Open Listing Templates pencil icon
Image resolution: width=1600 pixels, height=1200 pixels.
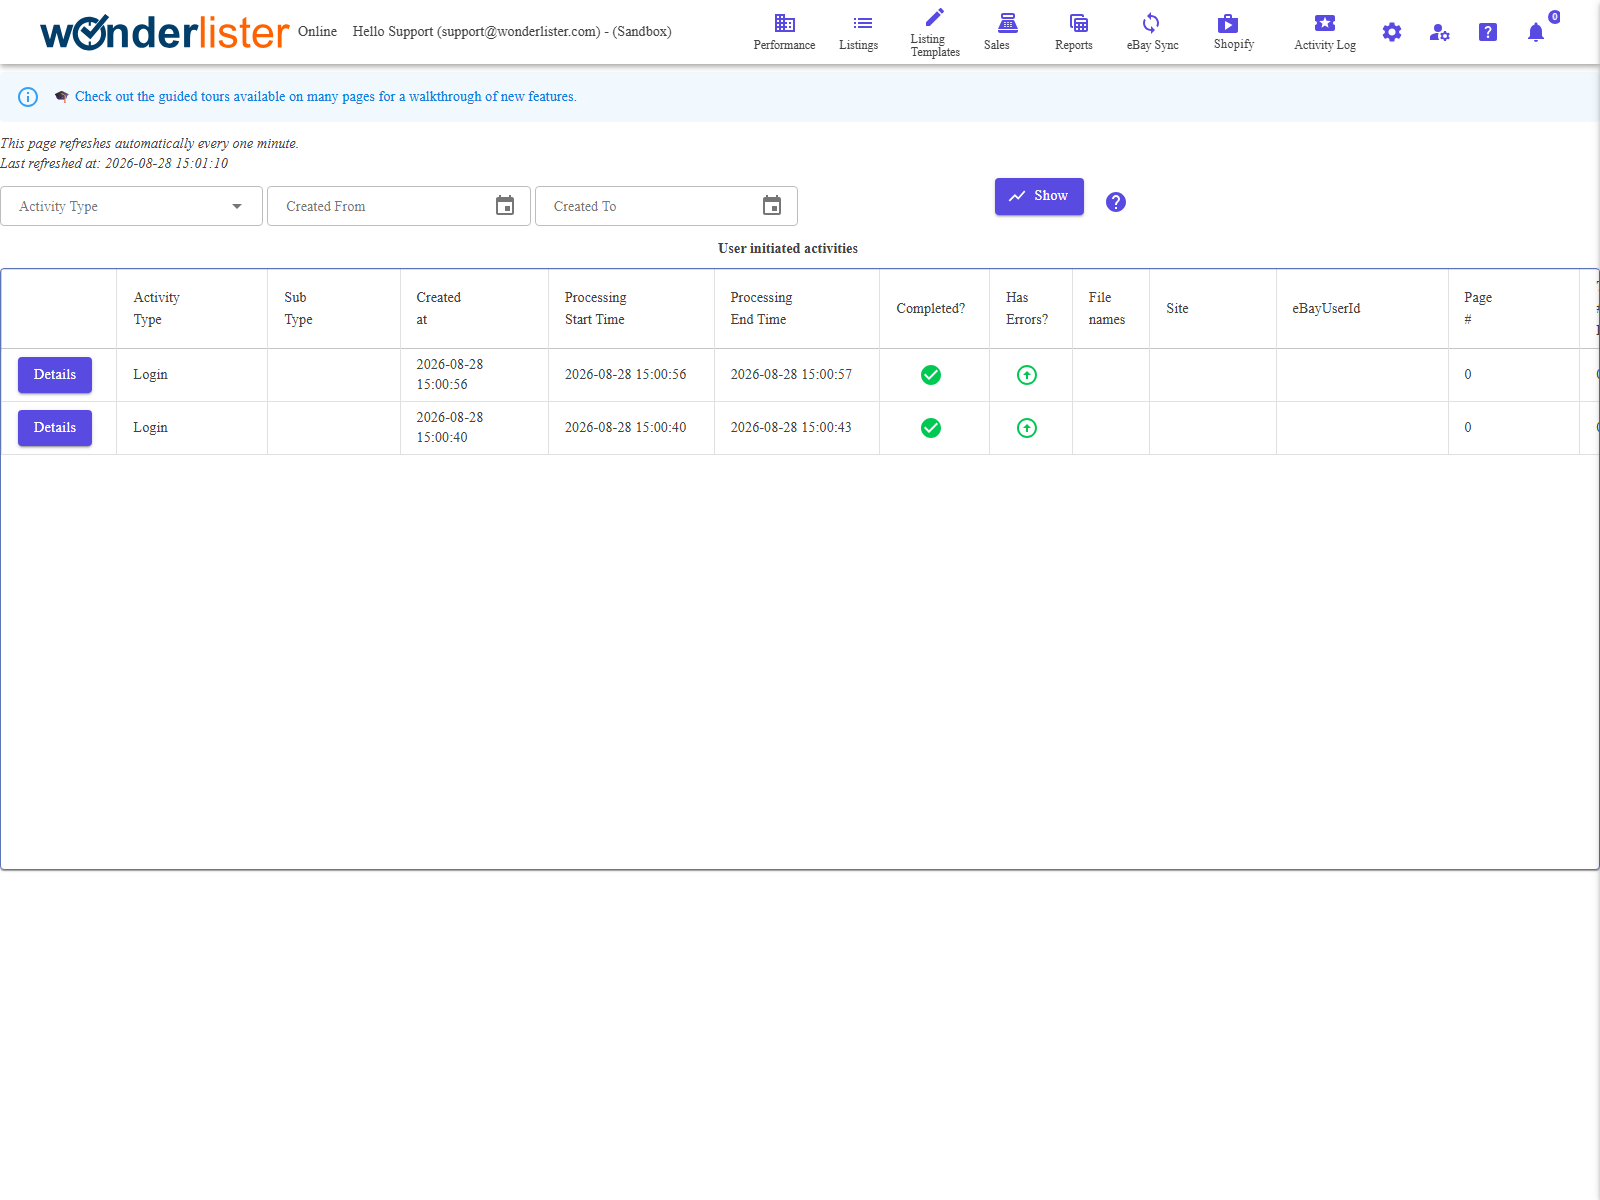click(934, 17)
